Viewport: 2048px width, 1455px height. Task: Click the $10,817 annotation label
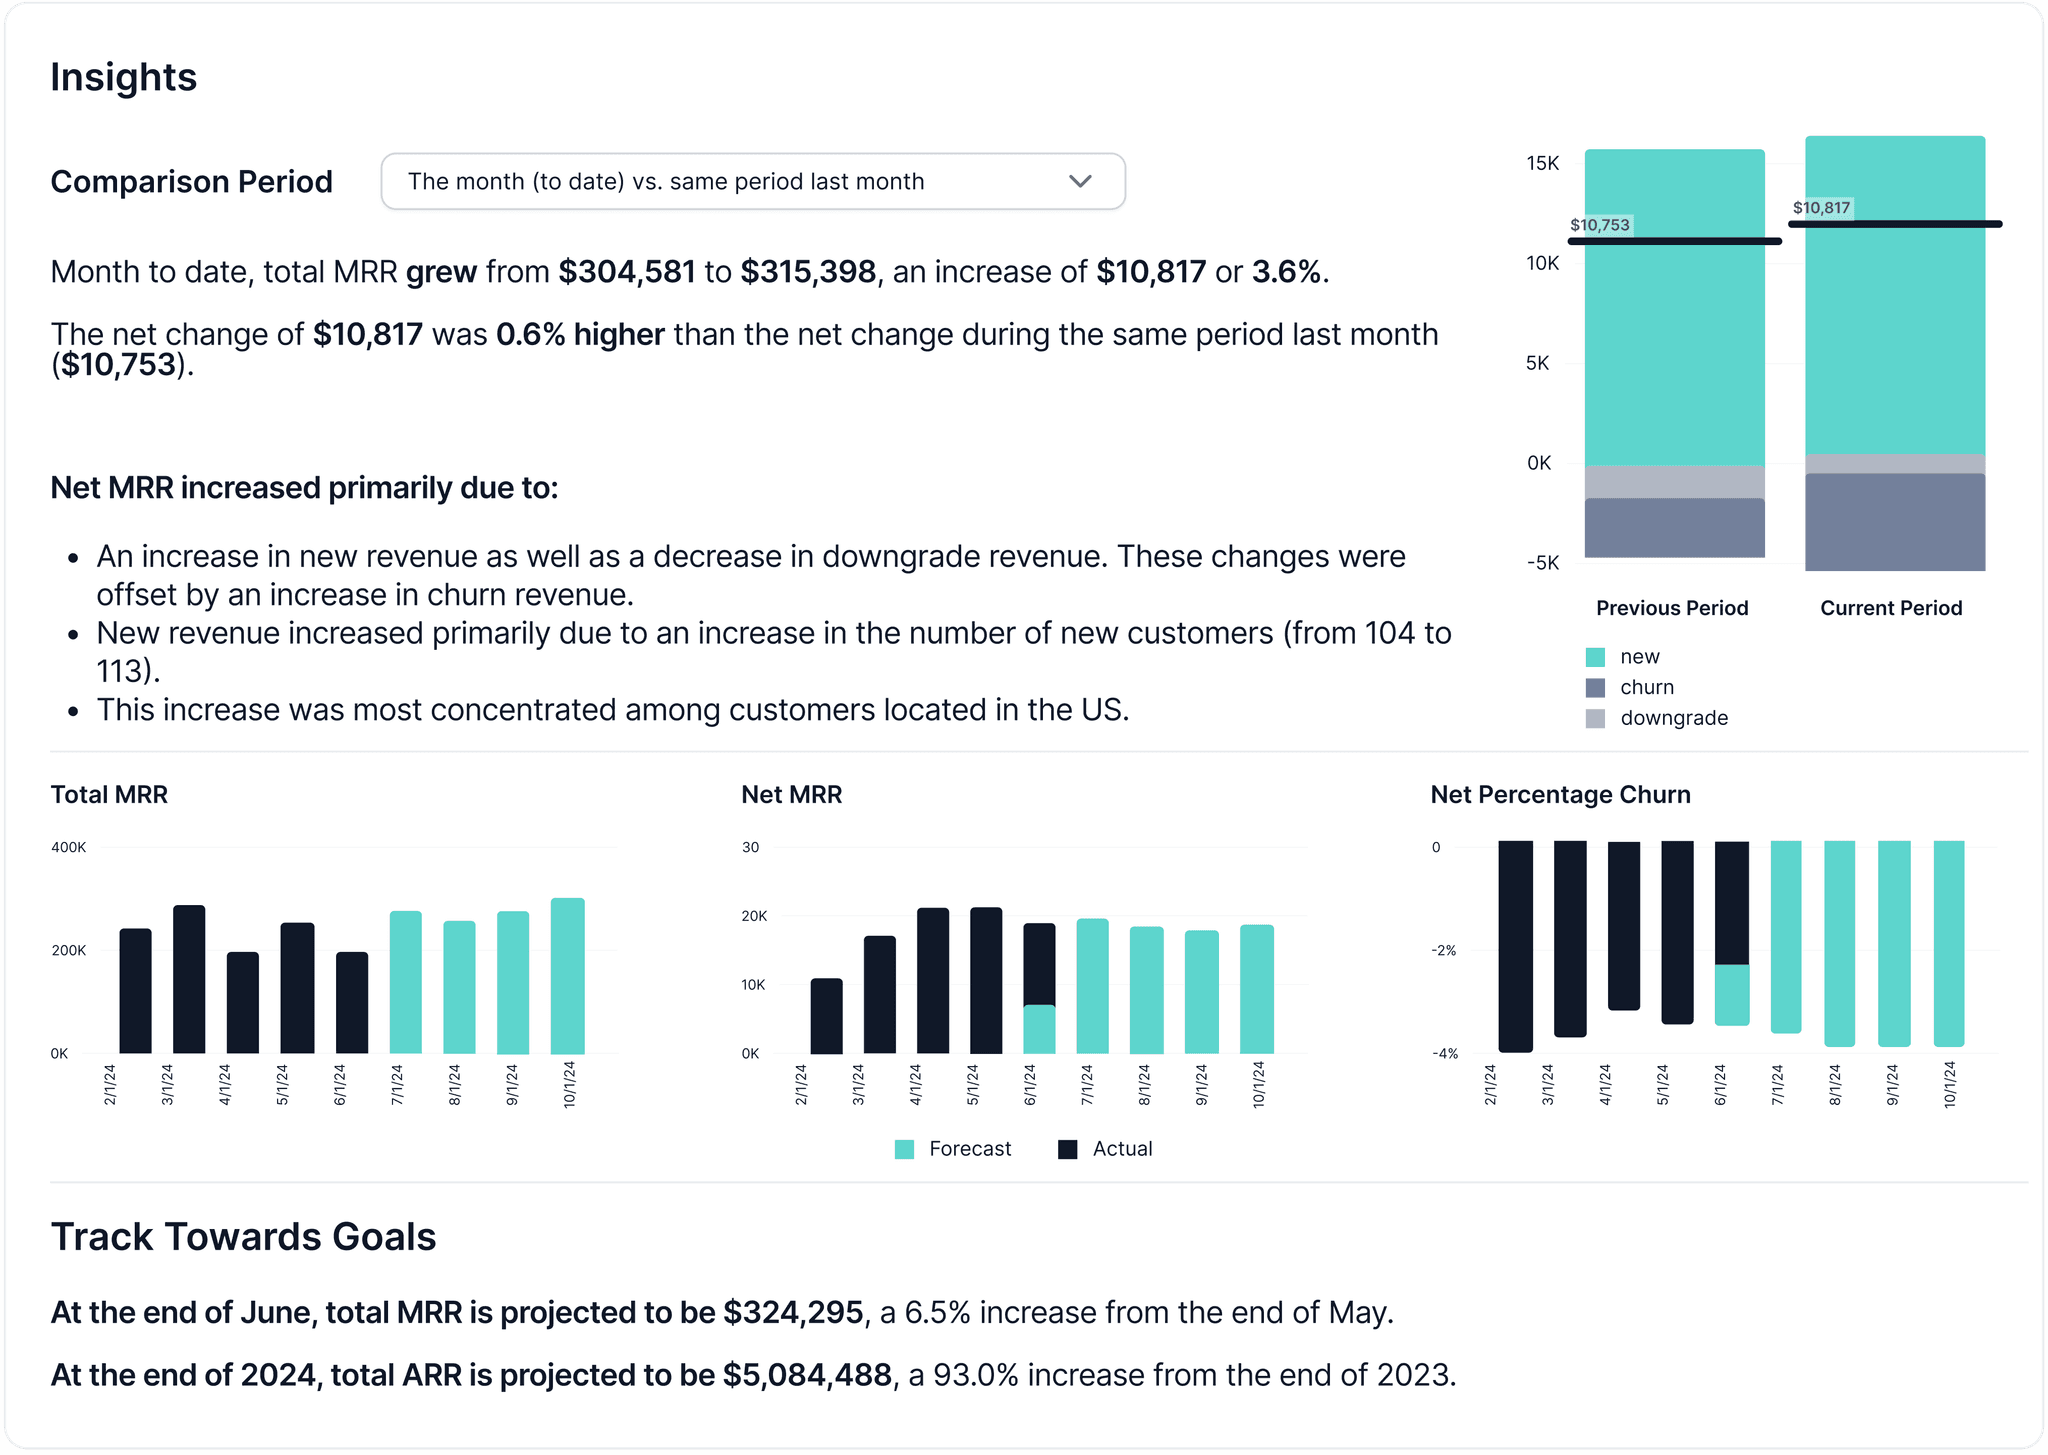pos(1822,207)
